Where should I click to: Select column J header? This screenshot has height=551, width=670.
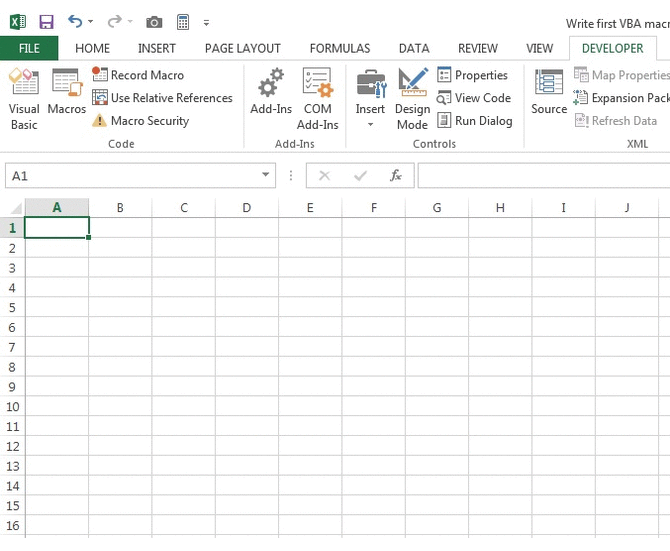pos(627,208)
